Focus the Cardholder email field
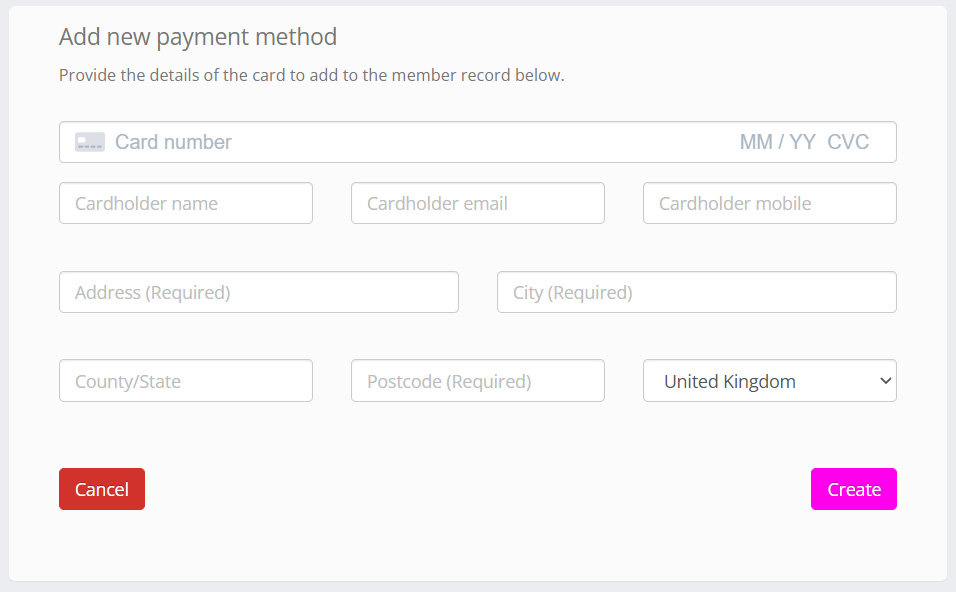This screenshot has width=956, height=592. pos(478,203)
